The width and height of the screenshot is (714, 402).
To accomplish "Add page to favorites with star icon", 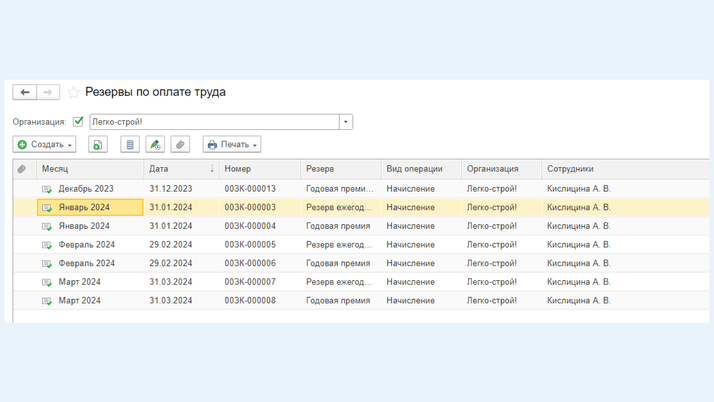I will [x=73, y=92].
